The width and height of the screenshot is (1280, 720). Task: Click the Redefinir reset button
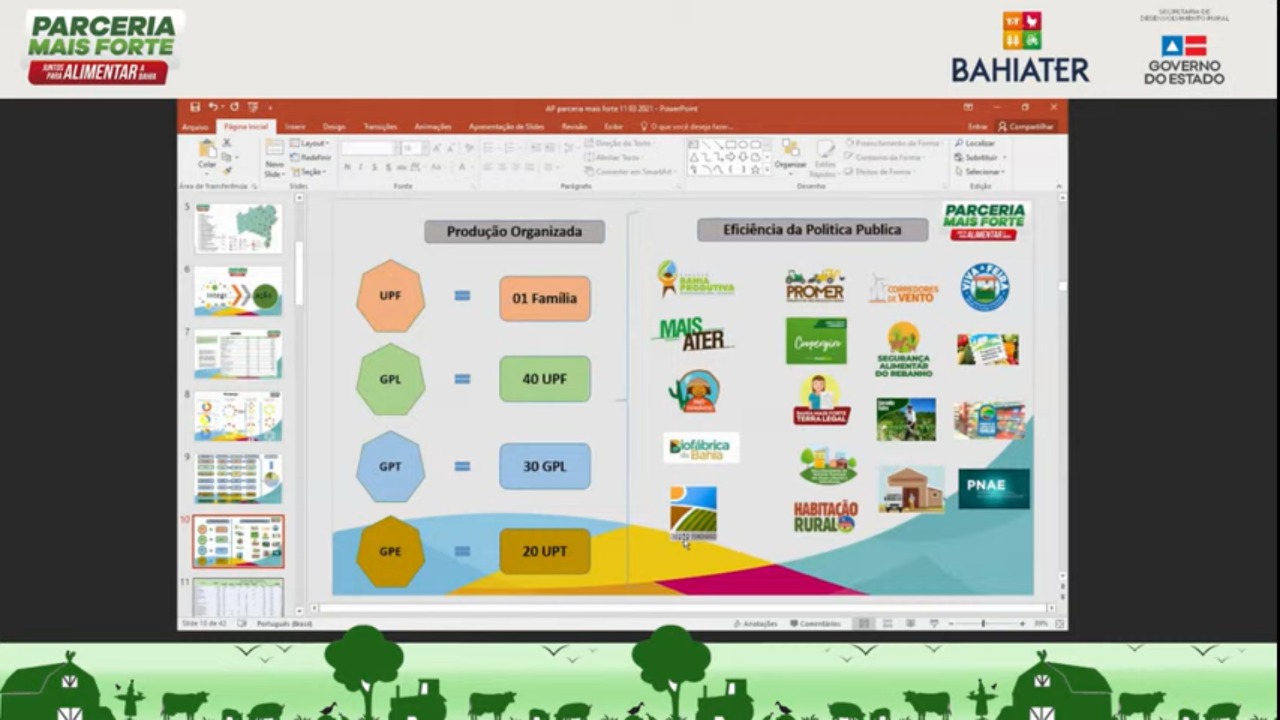[x=313, y=158]
